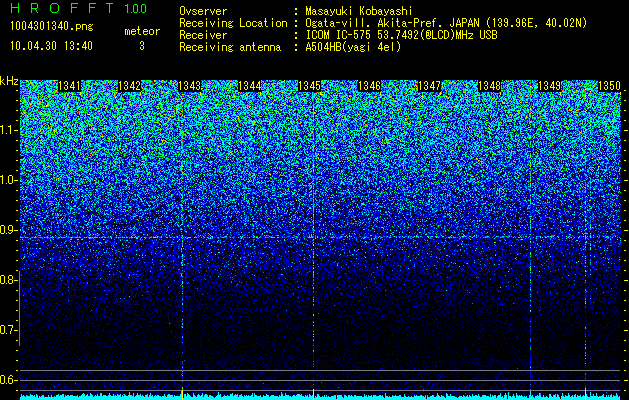
Task: Click the 1346 time marker
Action: (369, 86)
